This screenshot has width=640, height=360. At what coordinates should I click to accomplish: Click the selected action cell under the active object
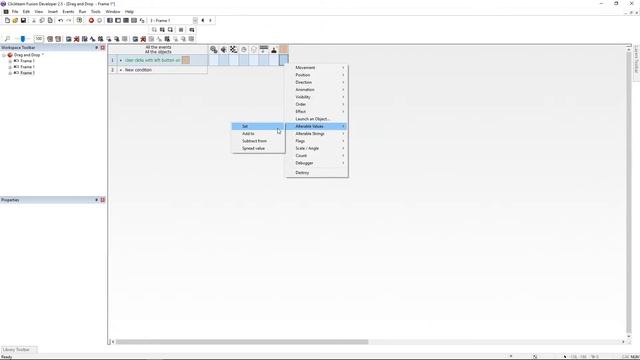(x=284, y=60)
